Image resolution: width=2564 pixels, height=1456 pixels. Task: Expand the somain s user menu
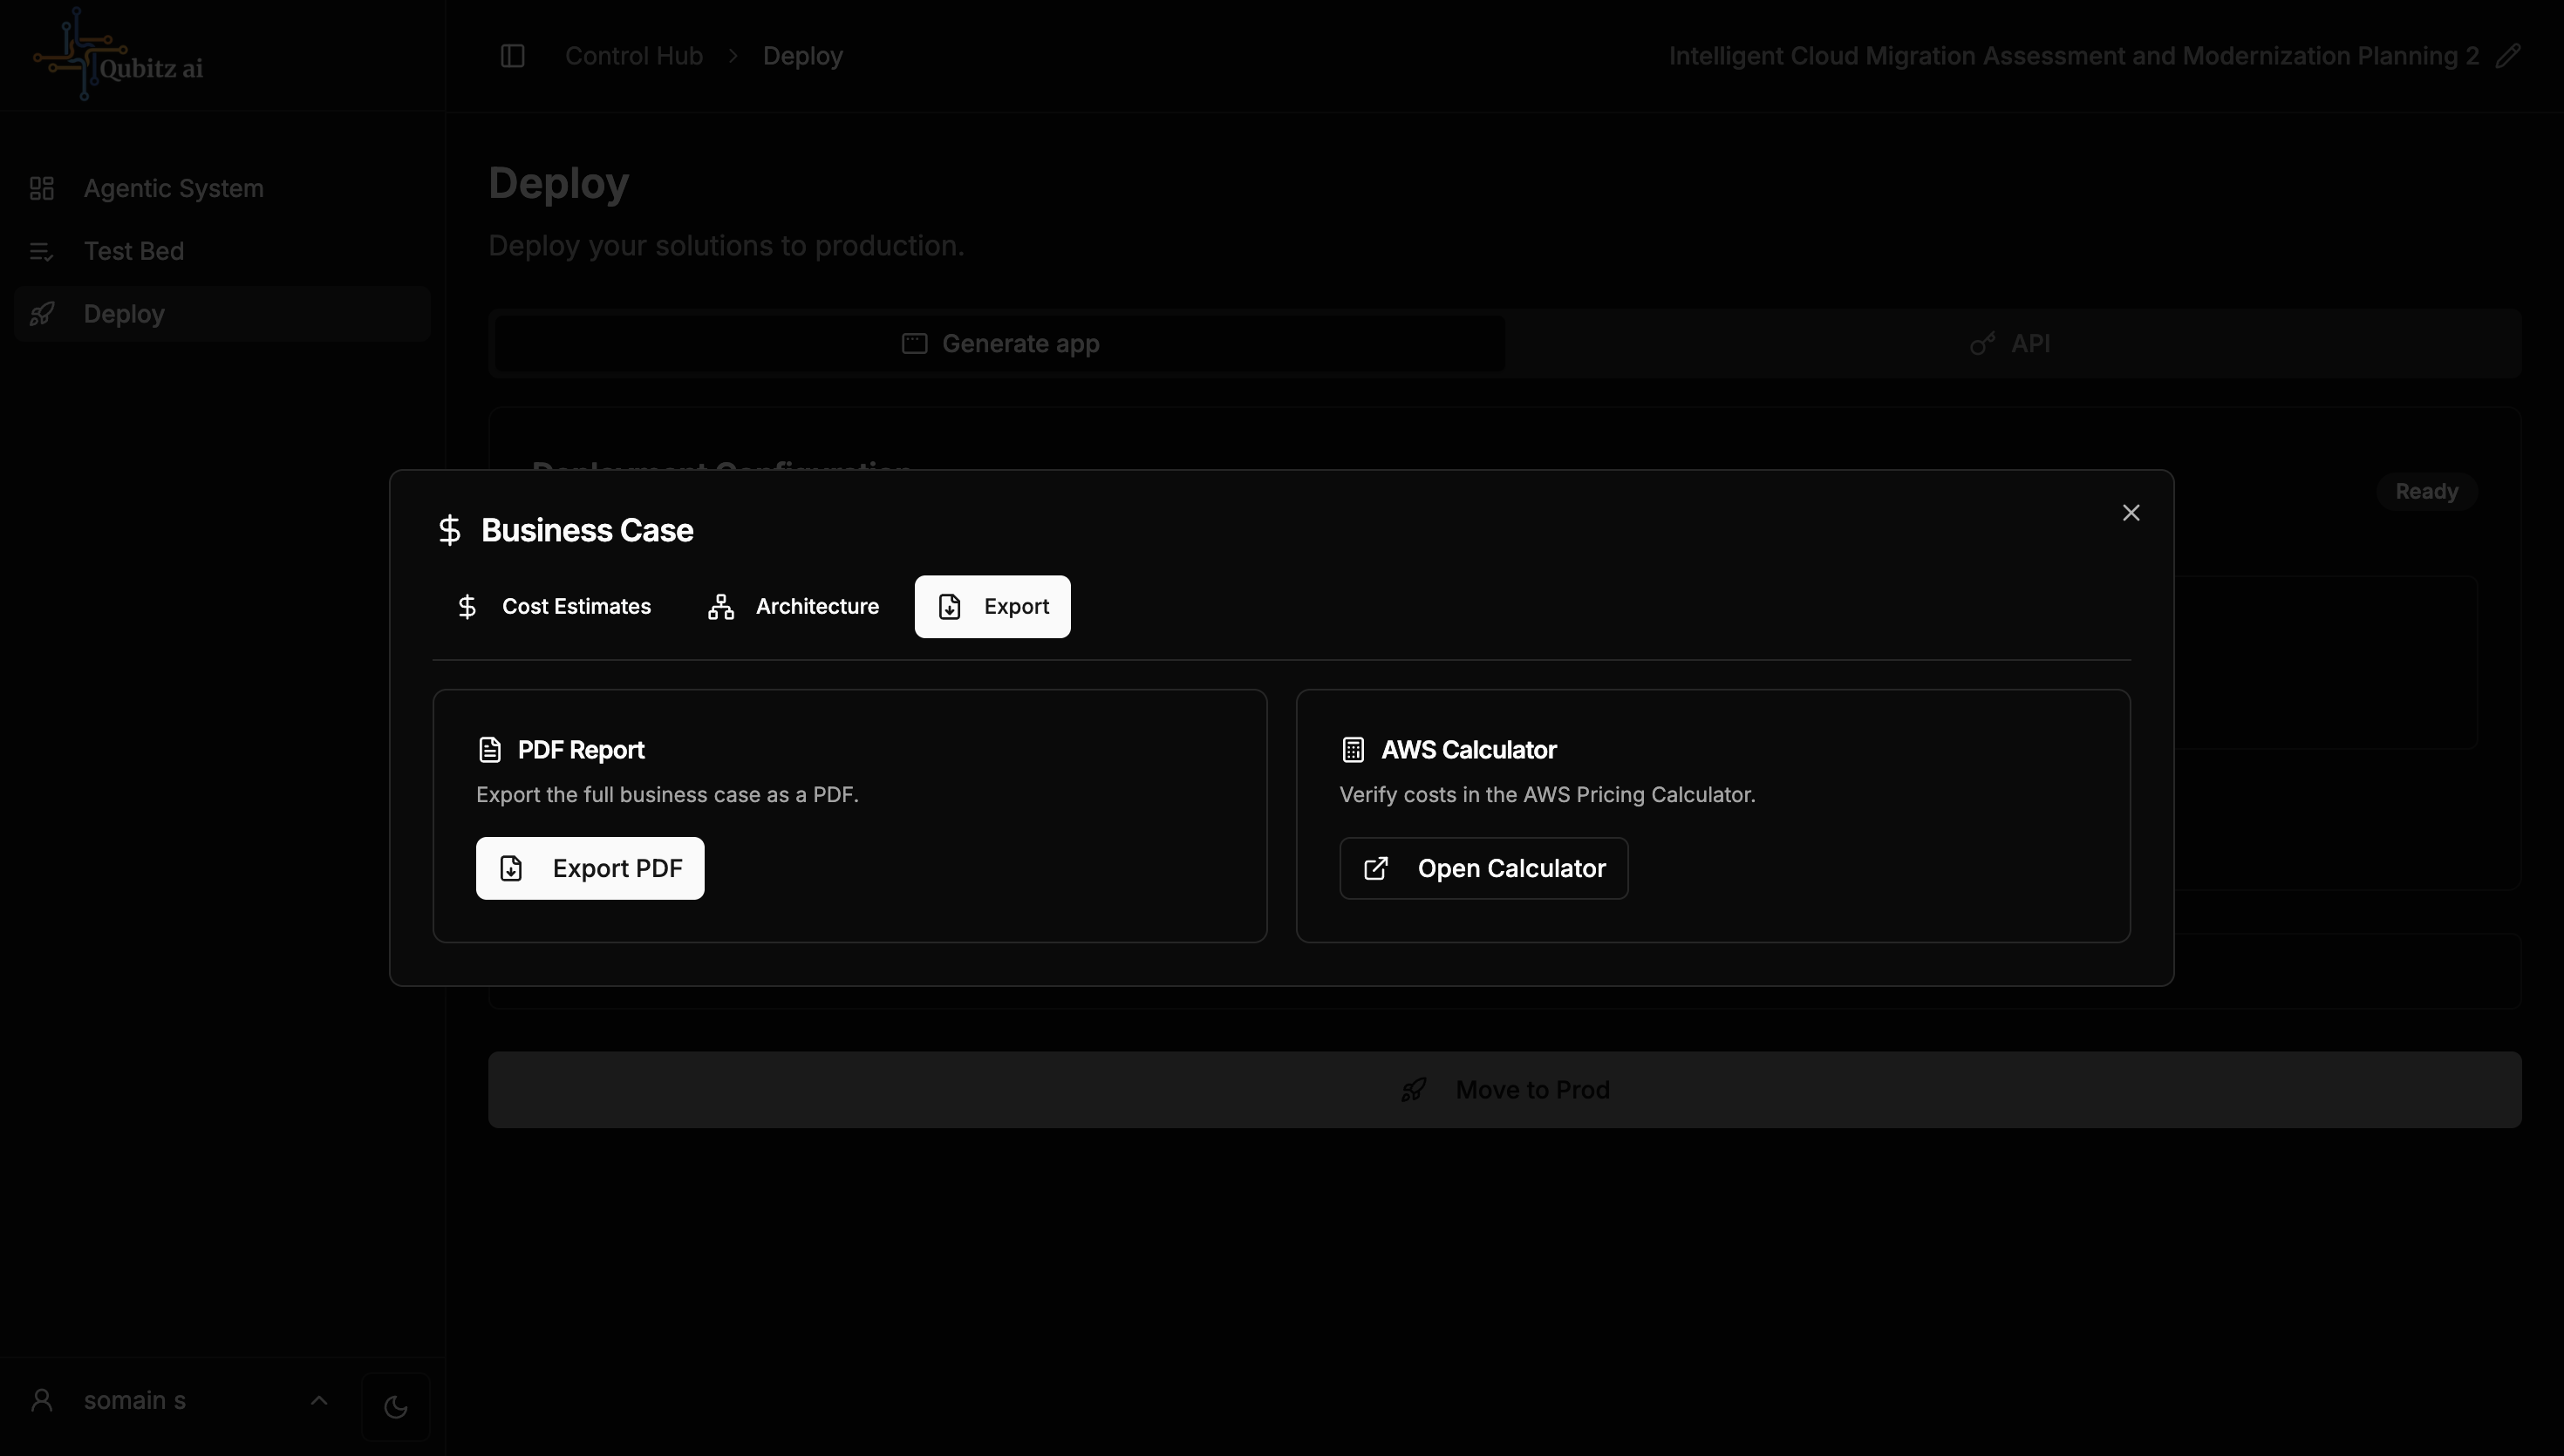319,1400
